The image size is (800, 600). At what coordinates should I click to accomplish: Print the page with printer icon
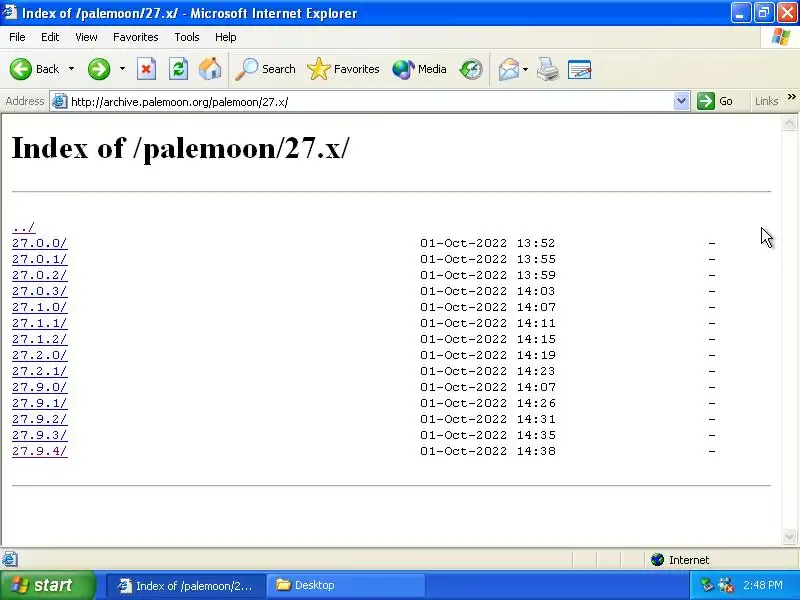(548, 69)
